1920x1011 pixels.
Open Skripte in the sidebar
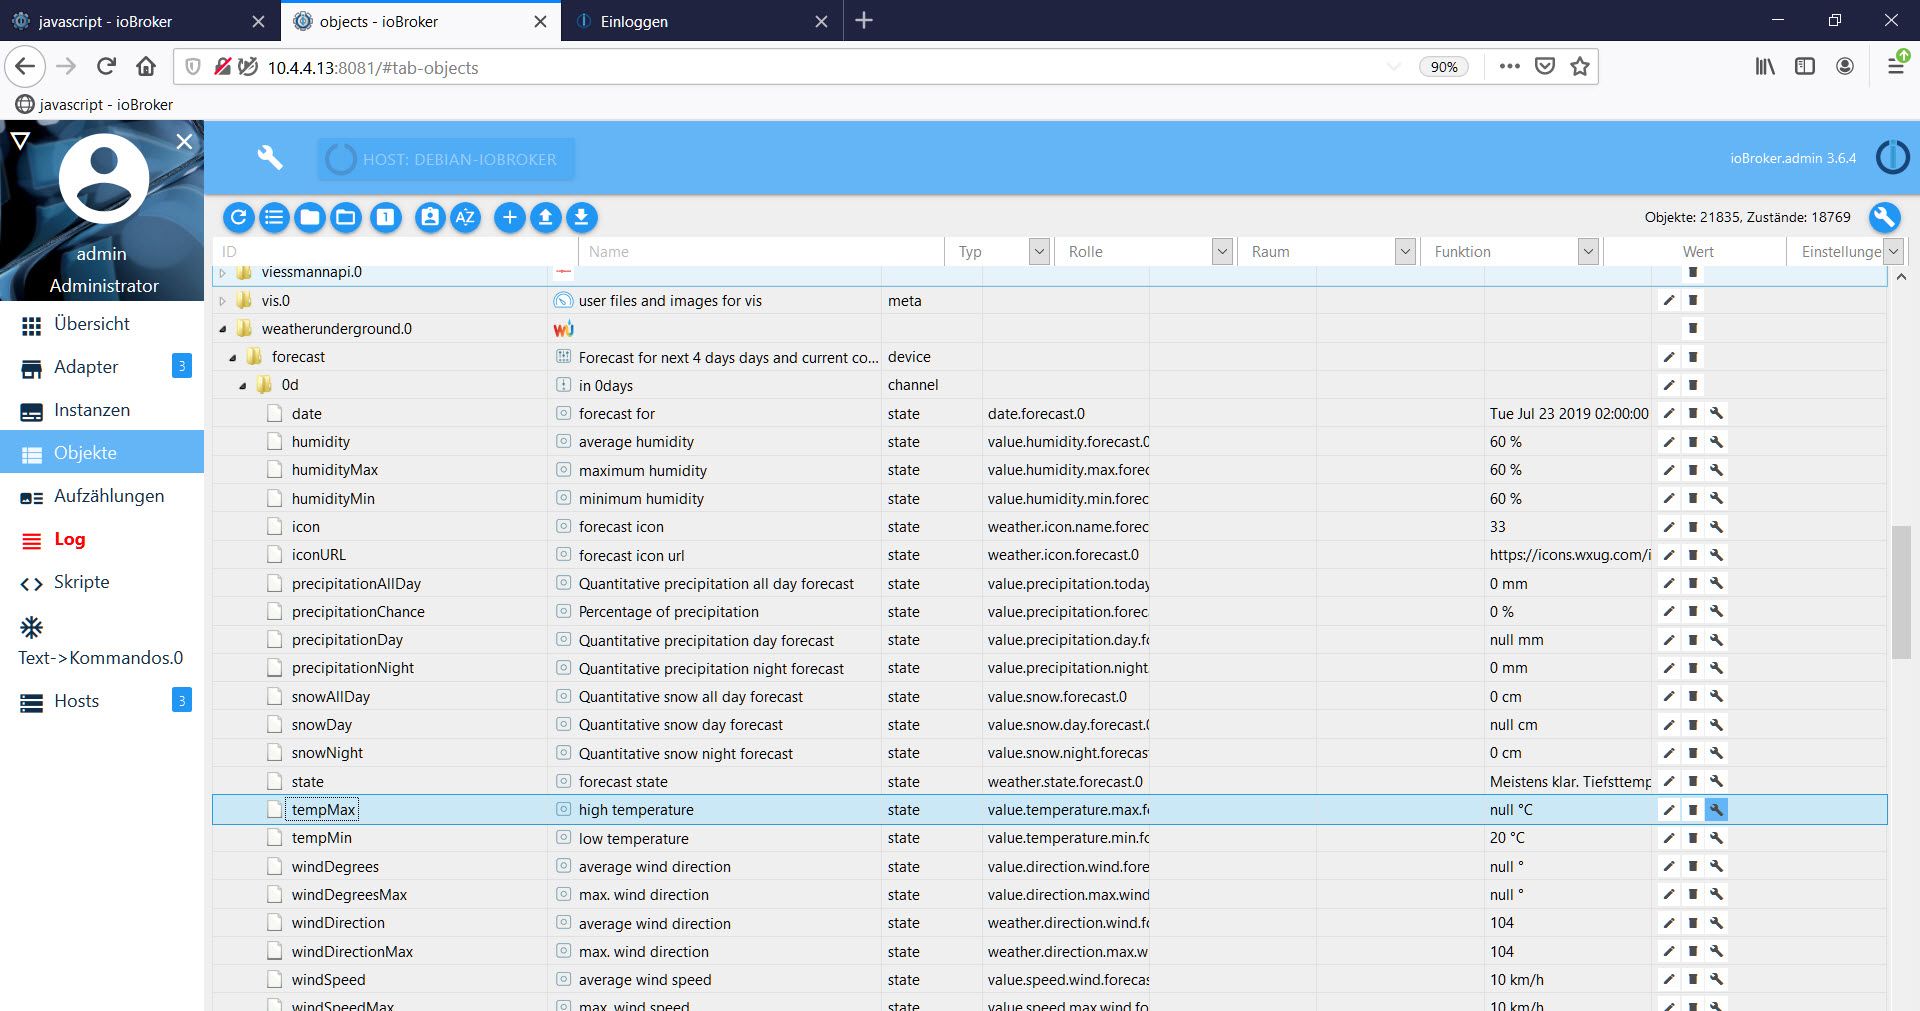(x=102, y=582)
